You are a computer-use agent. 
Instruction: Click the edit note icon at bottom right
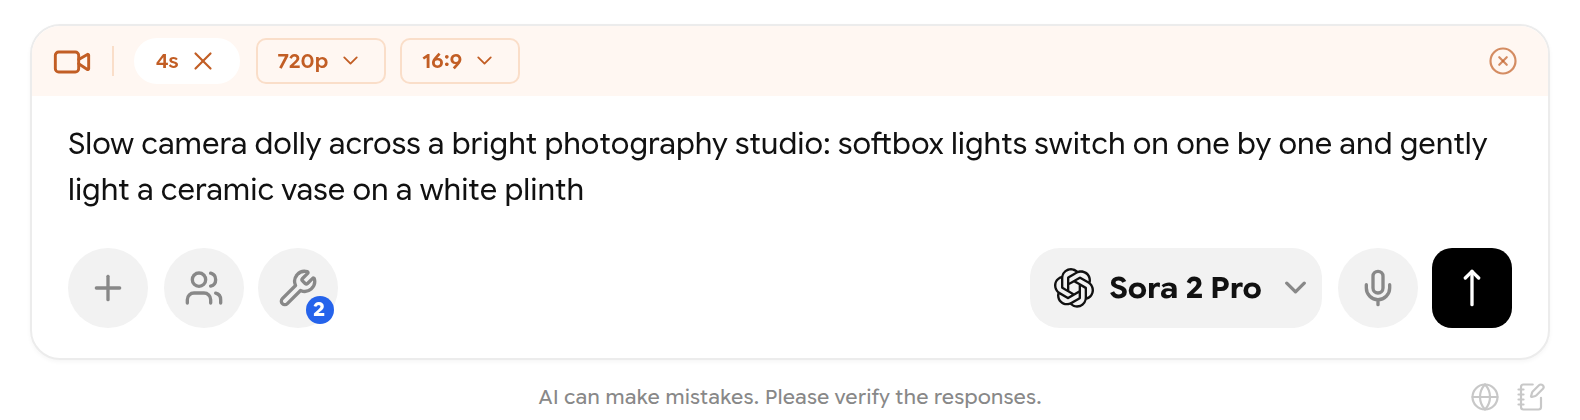pyautogui.click(x=1531, y=397)
